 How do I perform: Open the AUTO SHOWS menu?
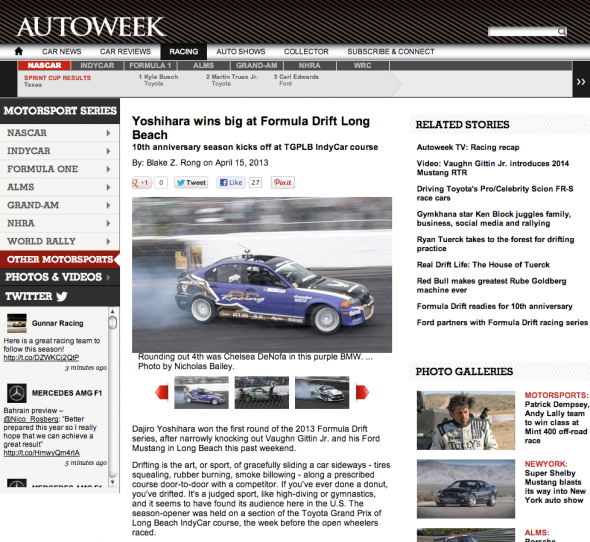click(241, 52)
